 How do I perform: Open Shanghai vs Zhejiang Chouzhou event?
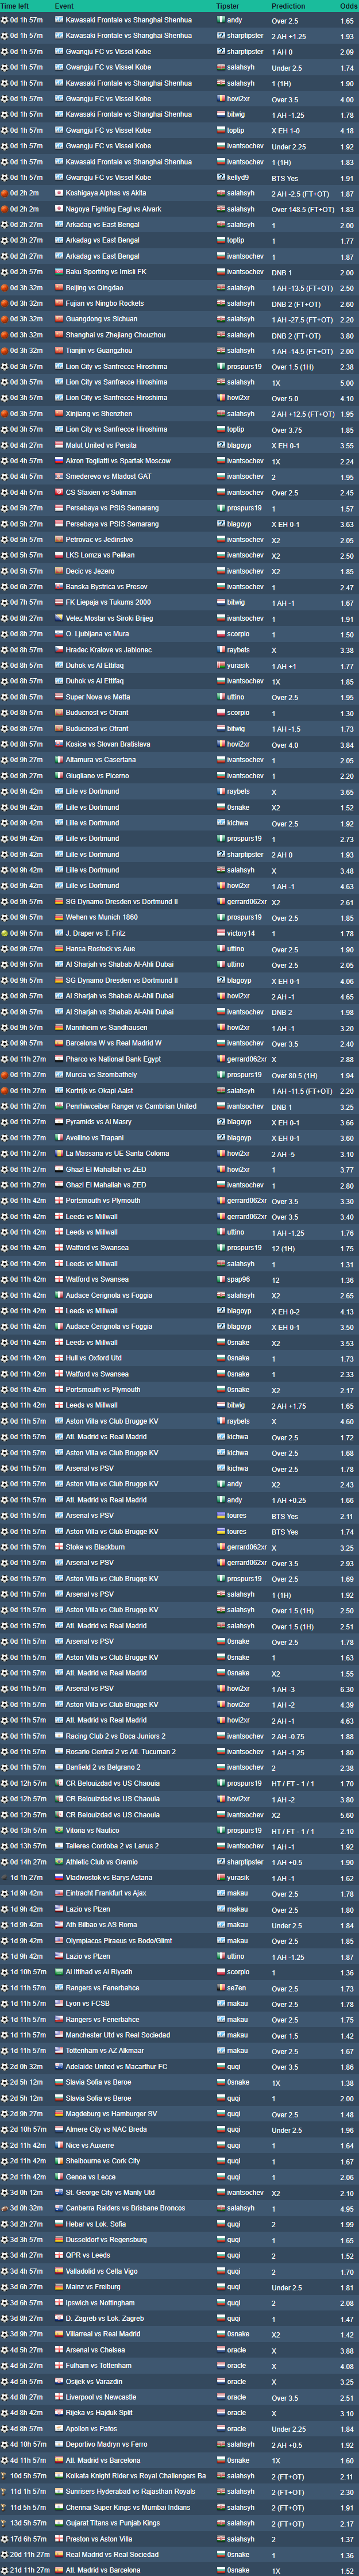pos(116,335)
